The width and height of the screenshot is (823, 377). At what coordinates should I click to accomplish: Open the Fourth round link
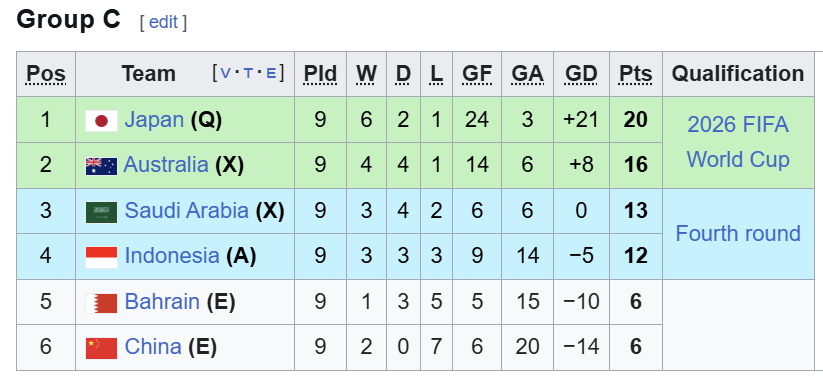click(x=738, y=233)
